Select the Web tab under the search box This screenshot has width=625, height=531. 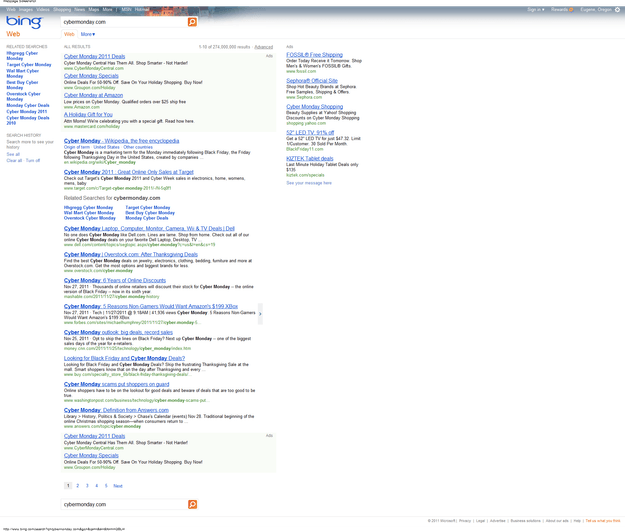pos(69,34)
